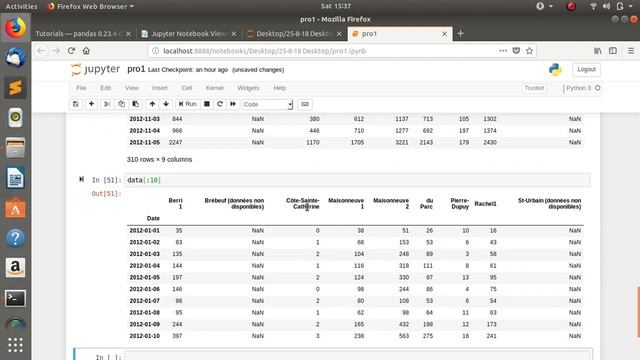Viewport: 640px width, 360px height.
Task: Open Terminal from the dock
Action: (x=16, y=298)
